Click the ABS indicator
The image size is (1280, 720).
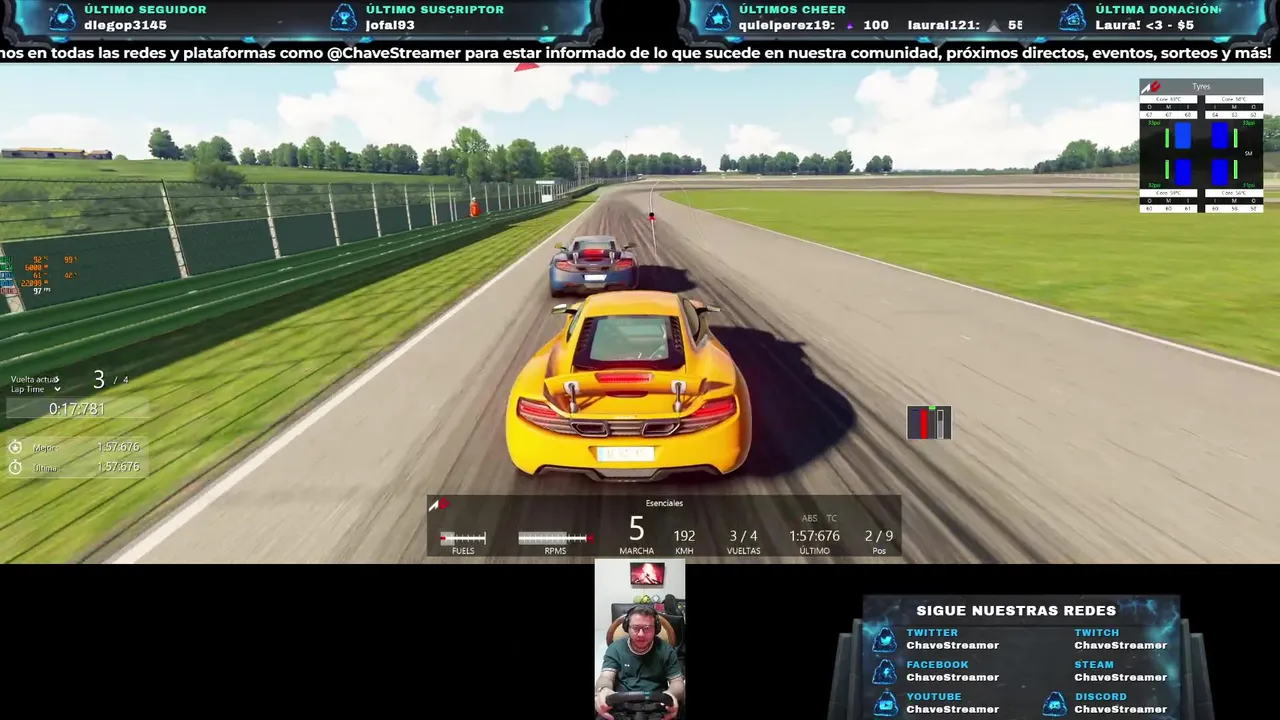pyautogui.click(x=809, y=518)
